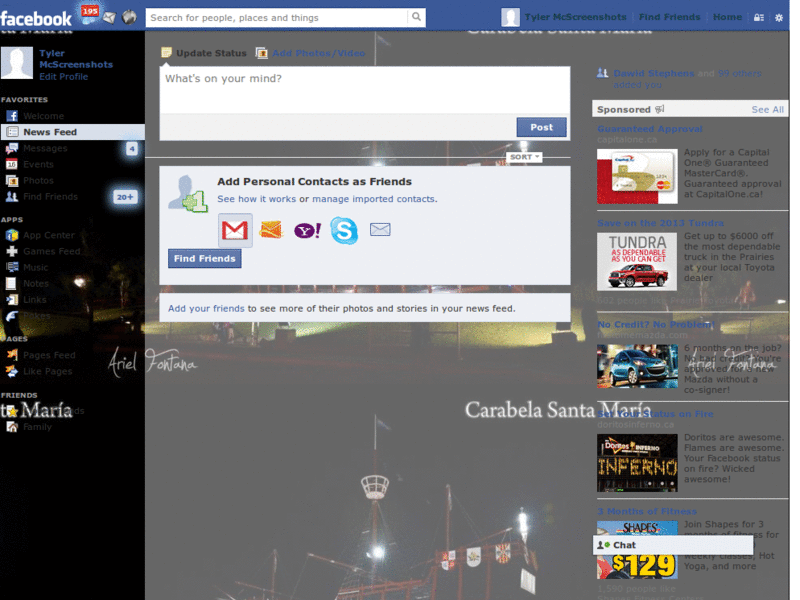Click the Notes icon in Apps
The image size is (800, 600).
[11, 284]
